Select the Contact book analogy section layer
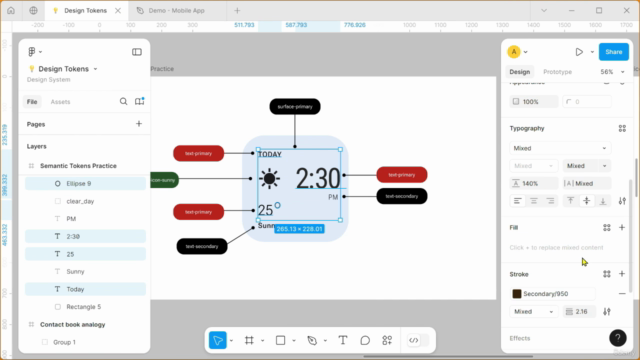The height and width of the screenshot is (360, 640). coord(73,324)
